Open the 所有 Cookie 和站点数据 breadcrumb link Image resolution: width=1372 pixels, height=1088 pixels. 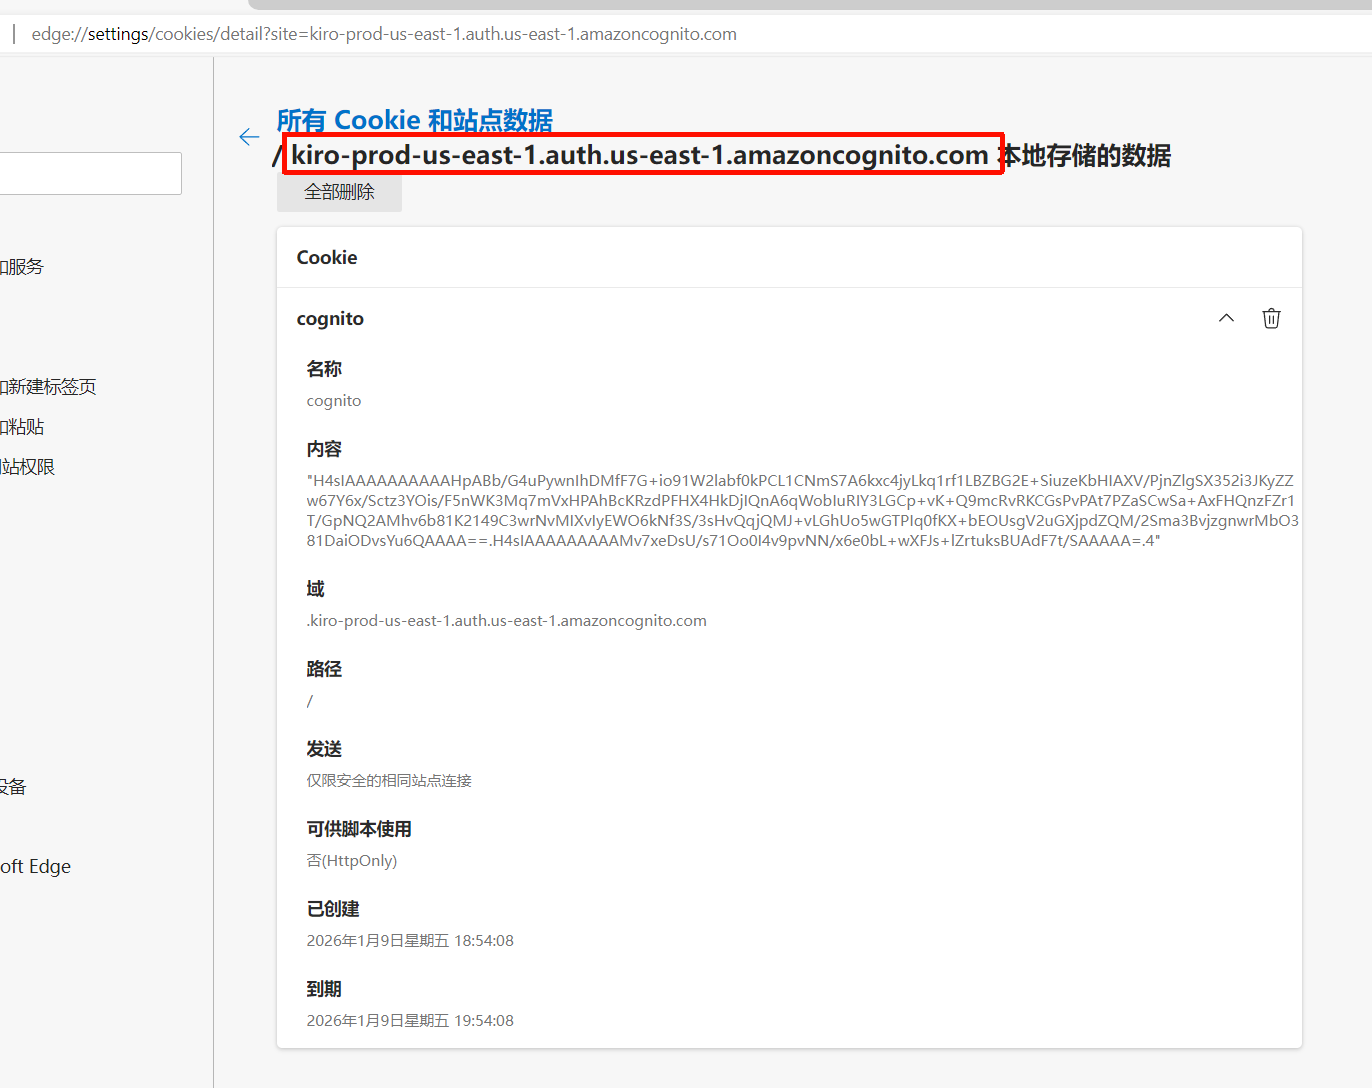coord(414,120)
